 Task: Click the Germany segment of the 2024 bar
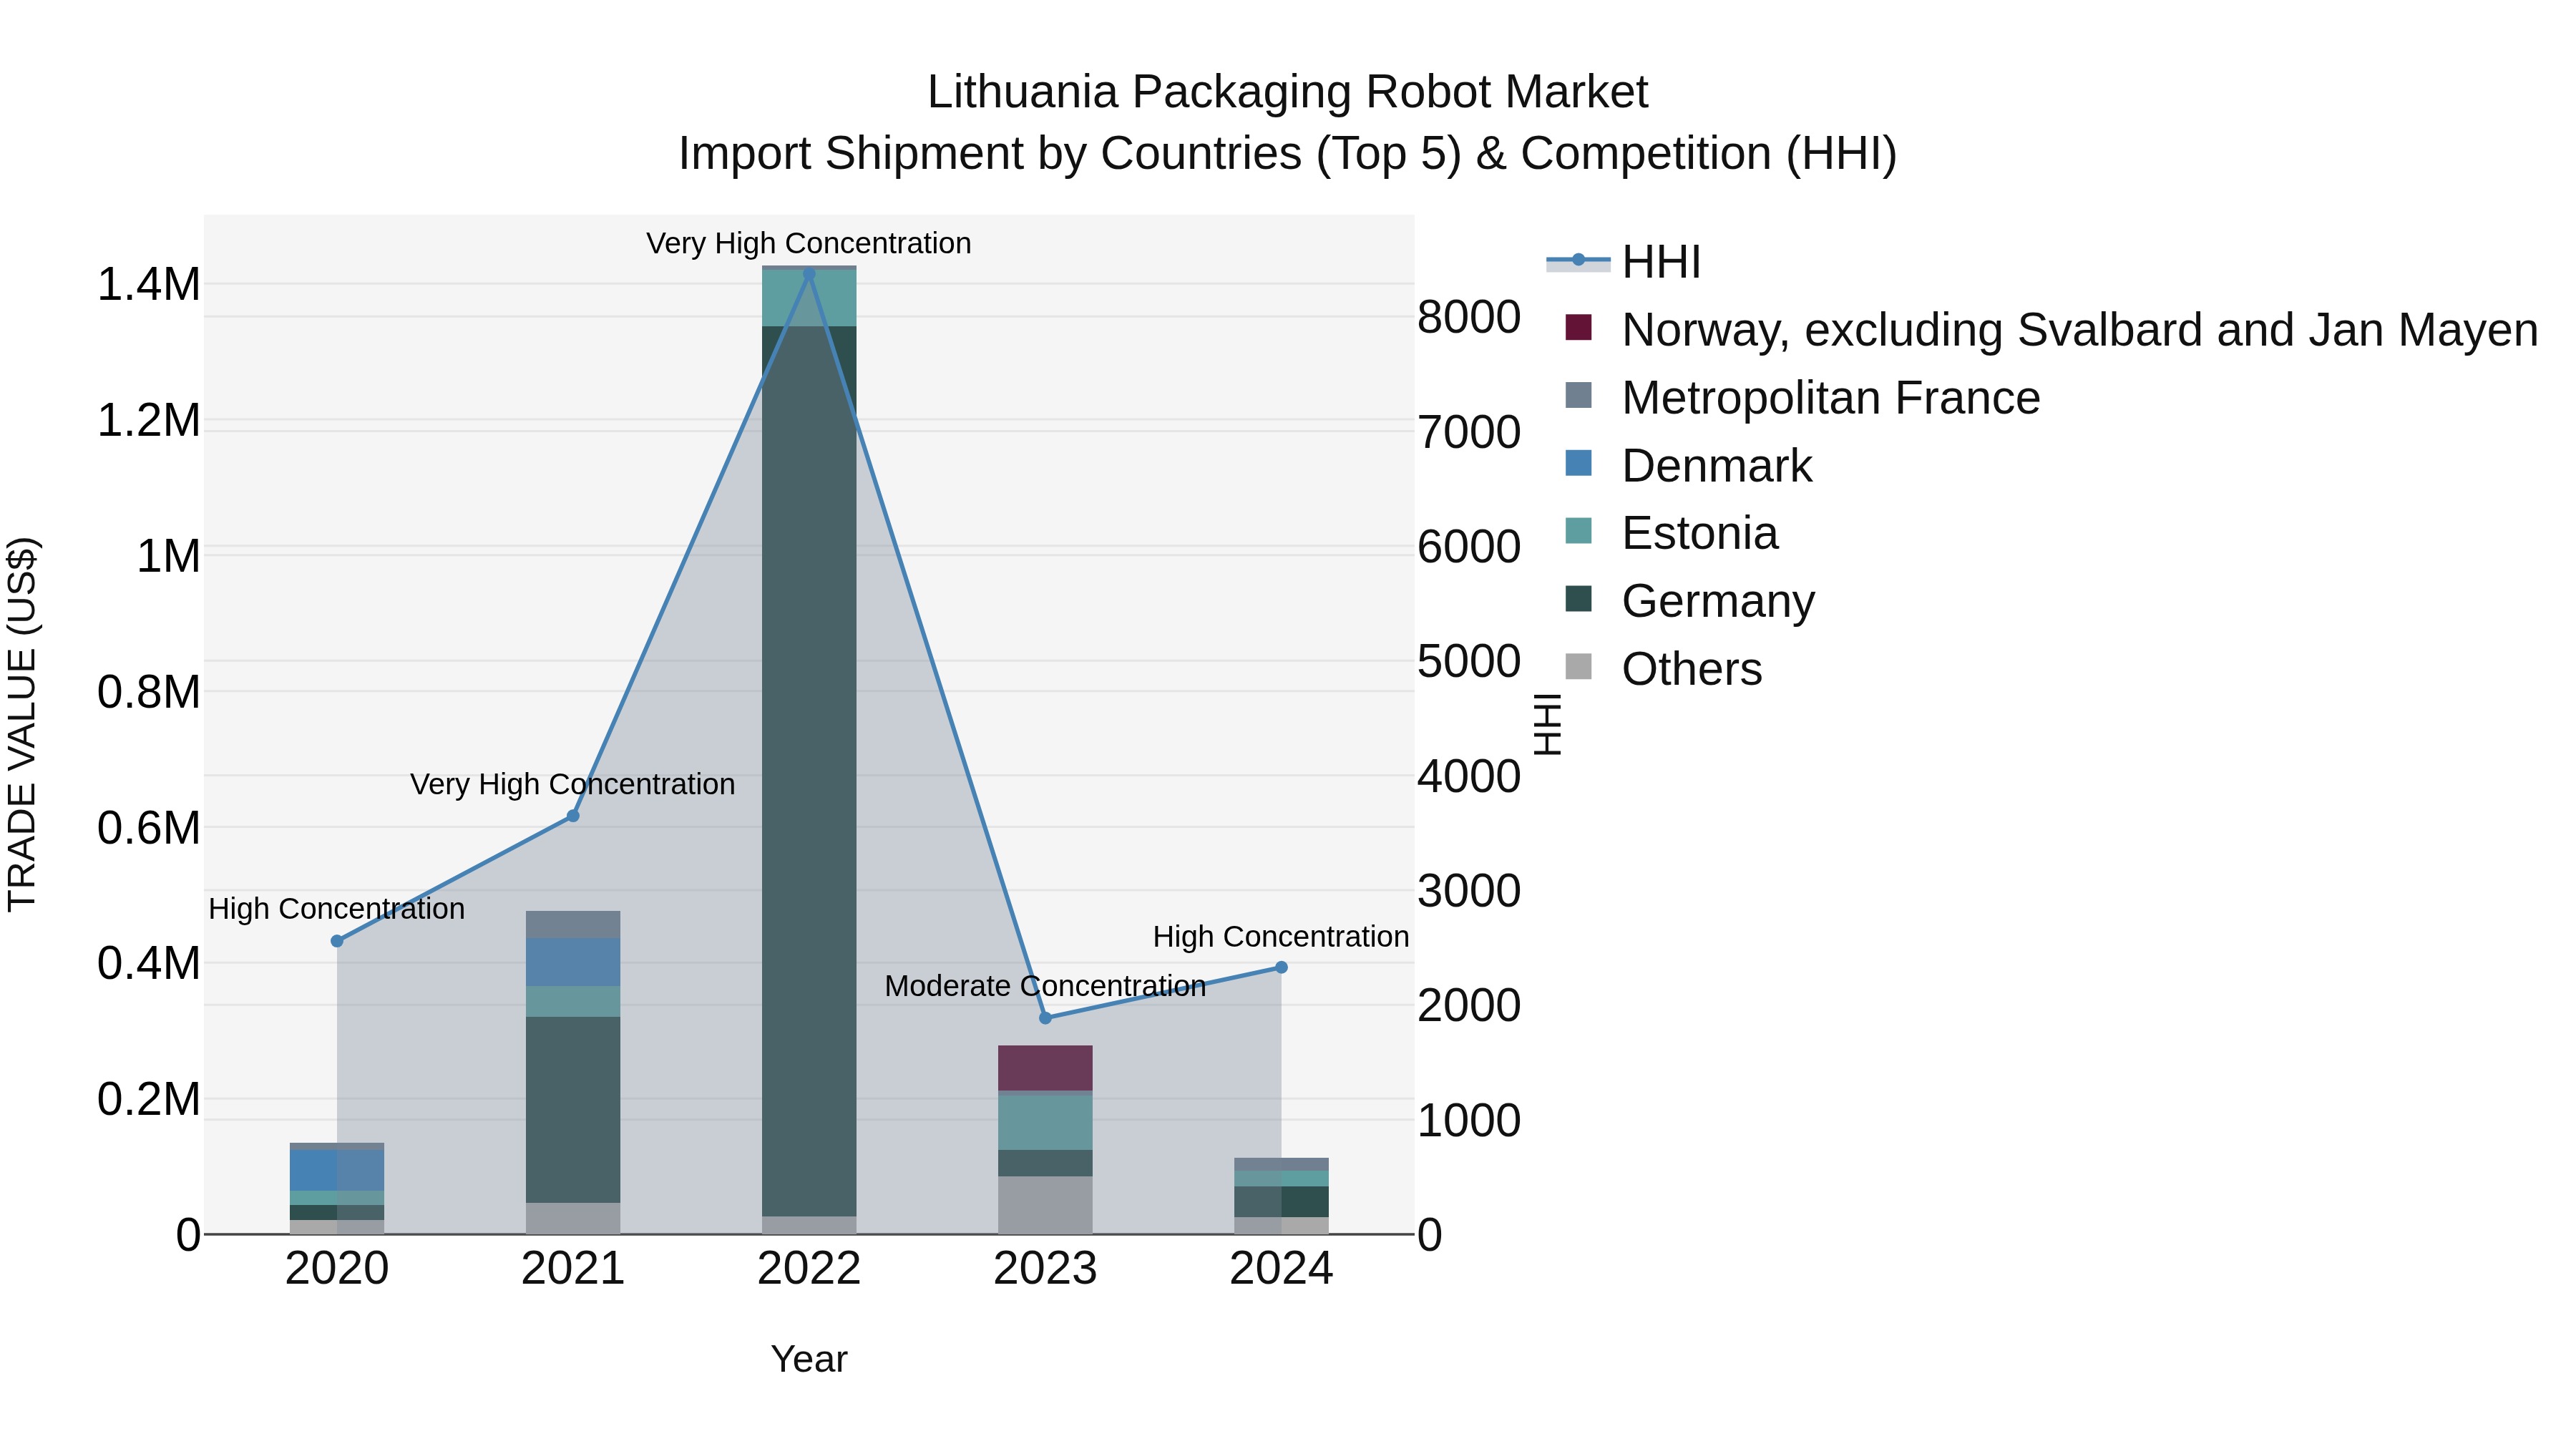[x=1281, y=1202]
